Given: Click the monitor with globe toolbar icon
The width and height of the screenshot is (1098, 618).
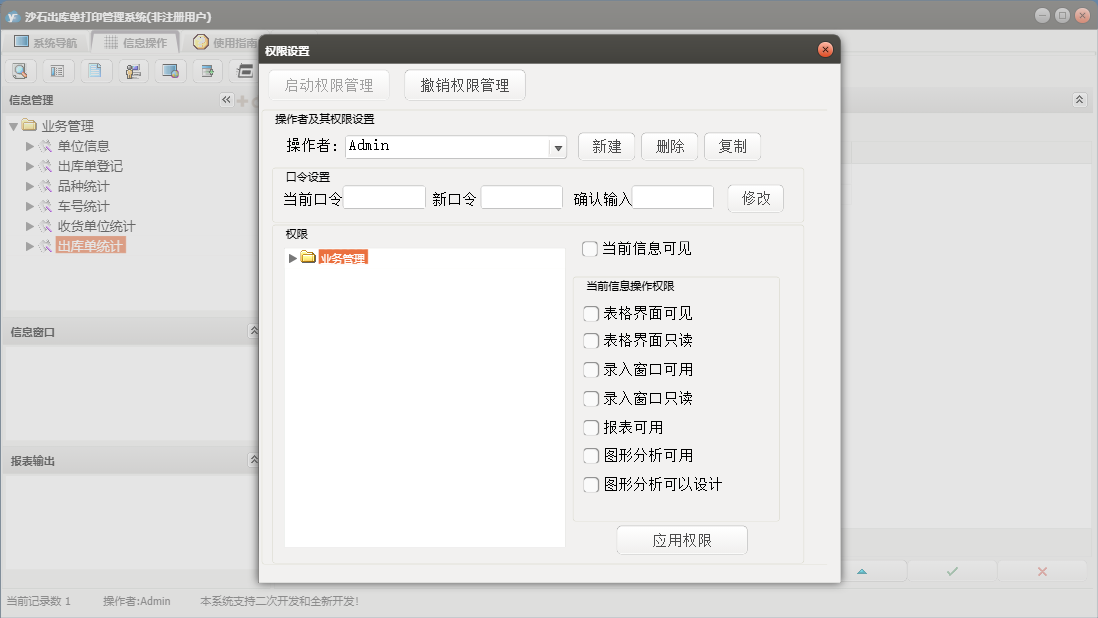Looking at the screenshot, I should coord(170,71).
